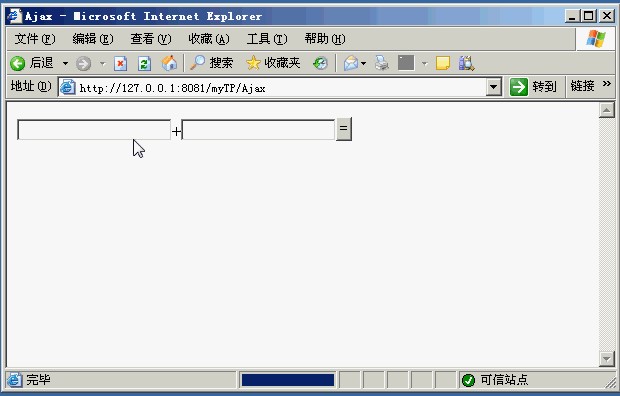The width and height of the screenshot is (620, 396).
Task: Click the Windows flag logo
Action: tap(595, 39)
